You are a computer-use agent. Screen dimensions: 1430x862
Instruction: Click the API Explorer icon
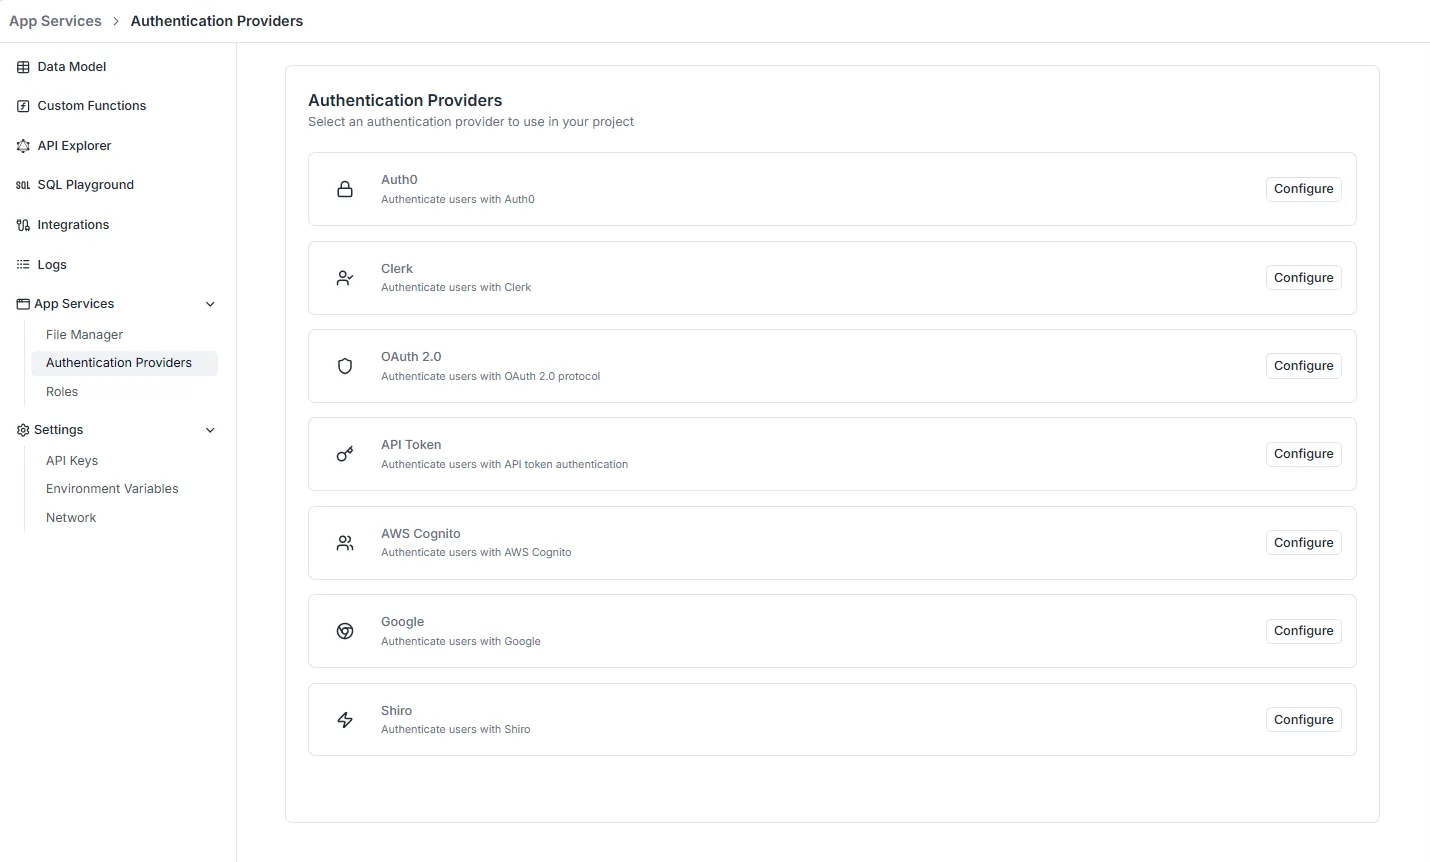coord(23,146)
